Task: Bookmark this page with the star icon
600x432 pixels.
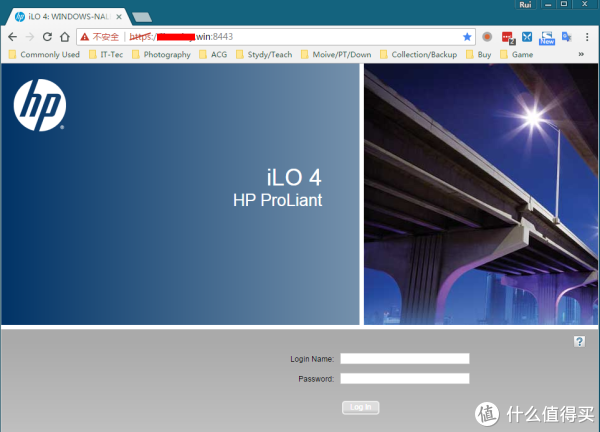Action: click(x=467, y=37)
